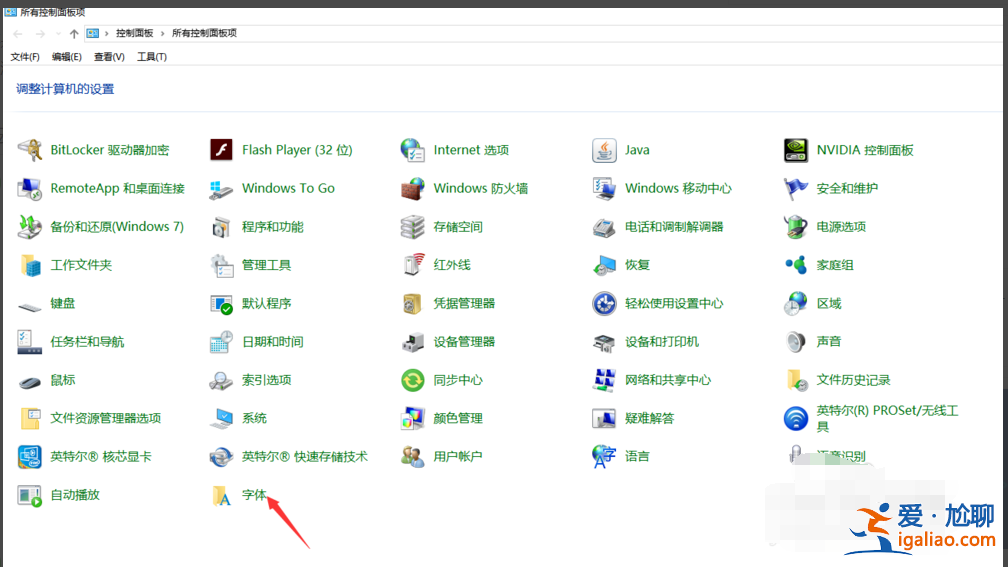
Task: Open the Internet 选项 globe icon
Action: point(413,150)
